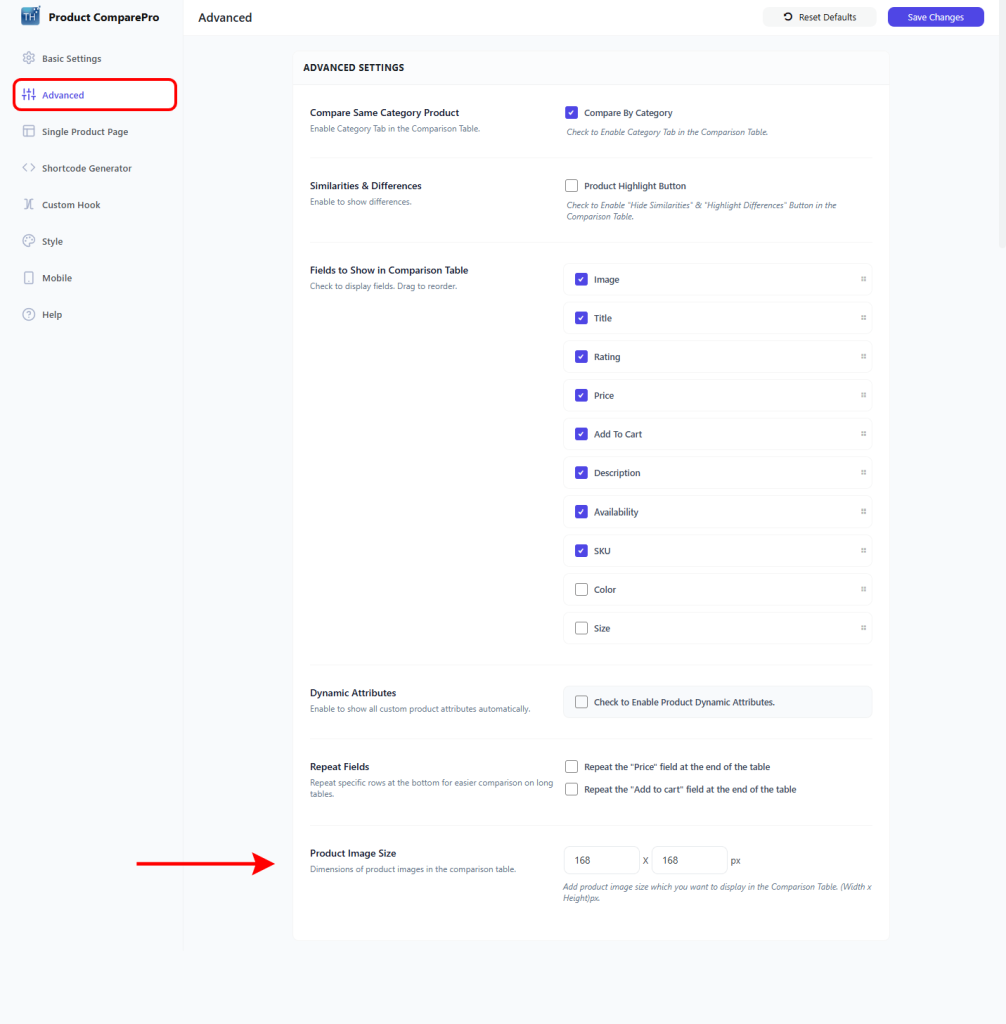Open the Mobile settings section

tap(95, 278)
